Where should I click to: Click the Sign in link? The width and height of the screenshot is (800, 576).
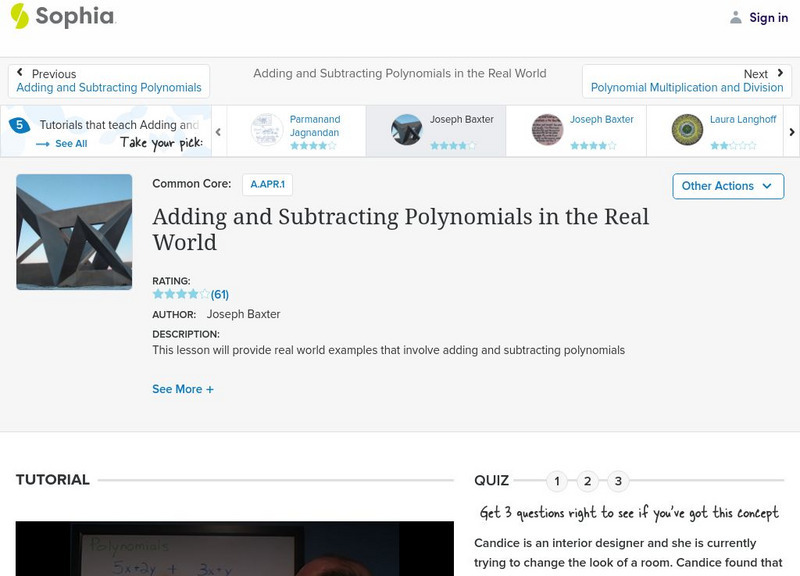(x=768, y=17)
